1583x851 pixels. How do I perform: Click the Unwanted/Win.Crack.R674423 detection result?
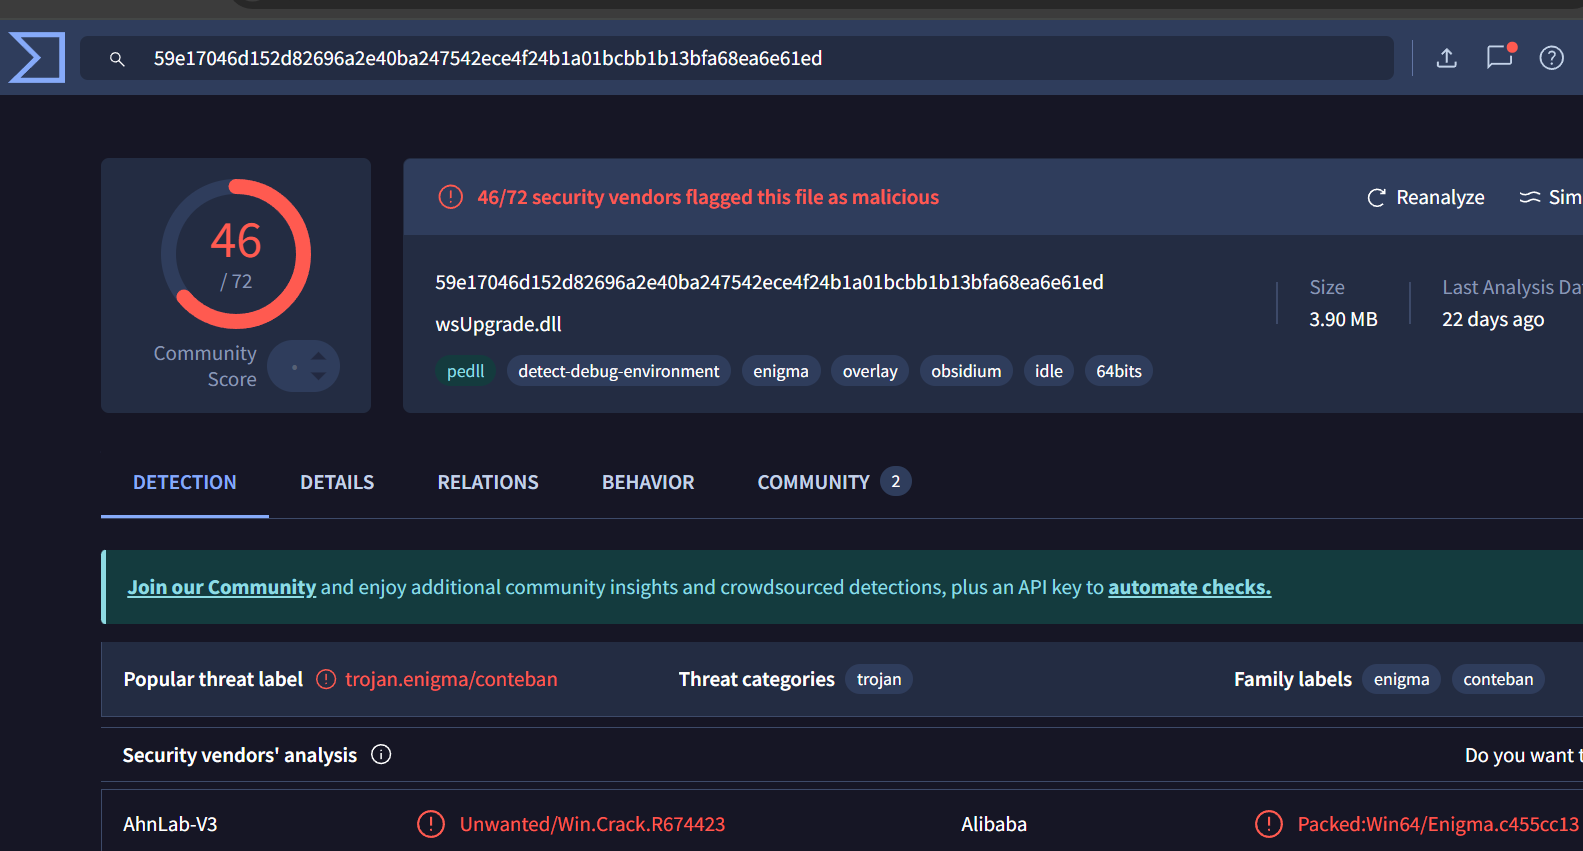coord(592,824)
